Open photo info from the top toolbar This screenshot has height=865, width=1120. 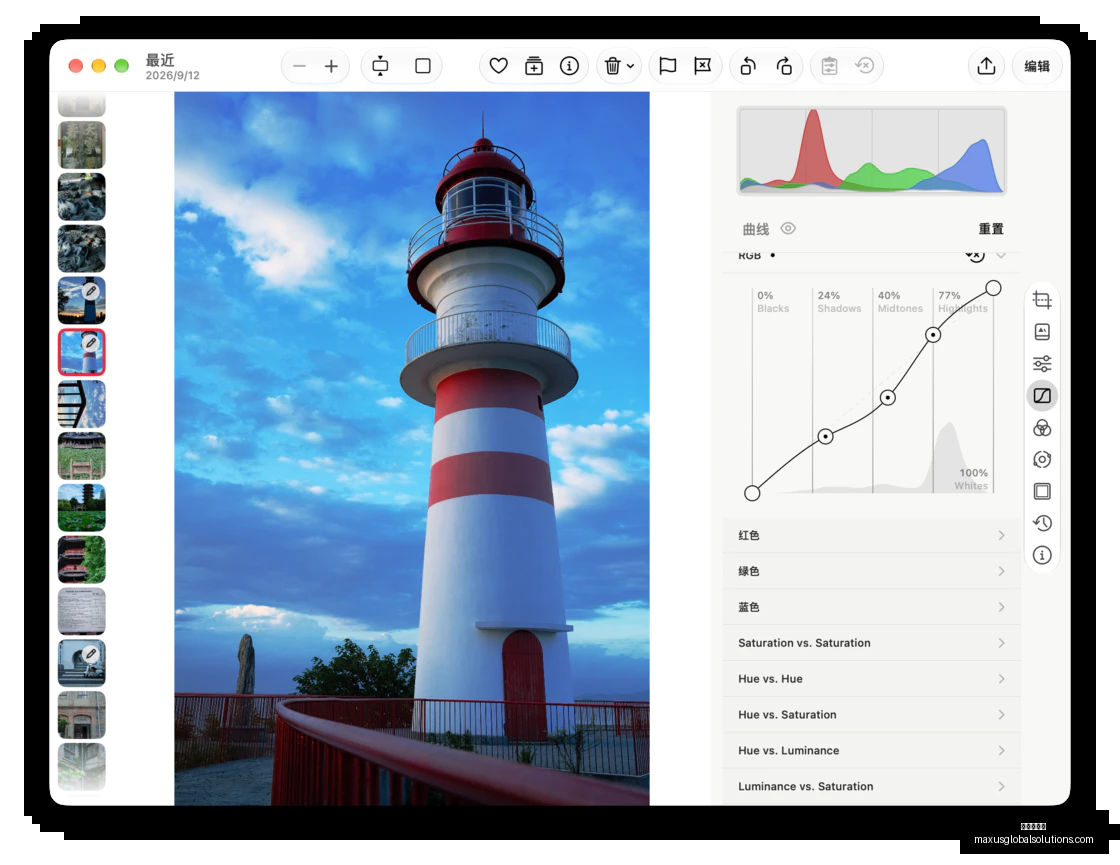point(569,66)
